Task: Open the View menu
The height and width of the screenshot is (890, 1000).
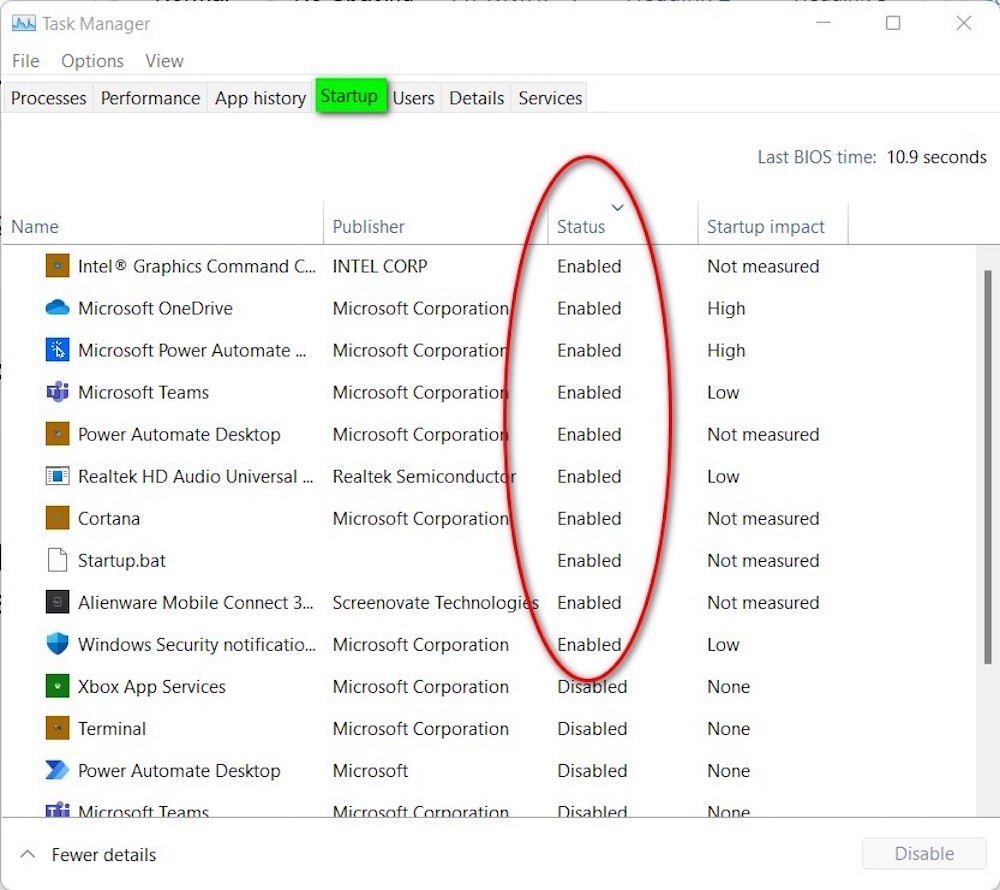Action: pos(164,61)
